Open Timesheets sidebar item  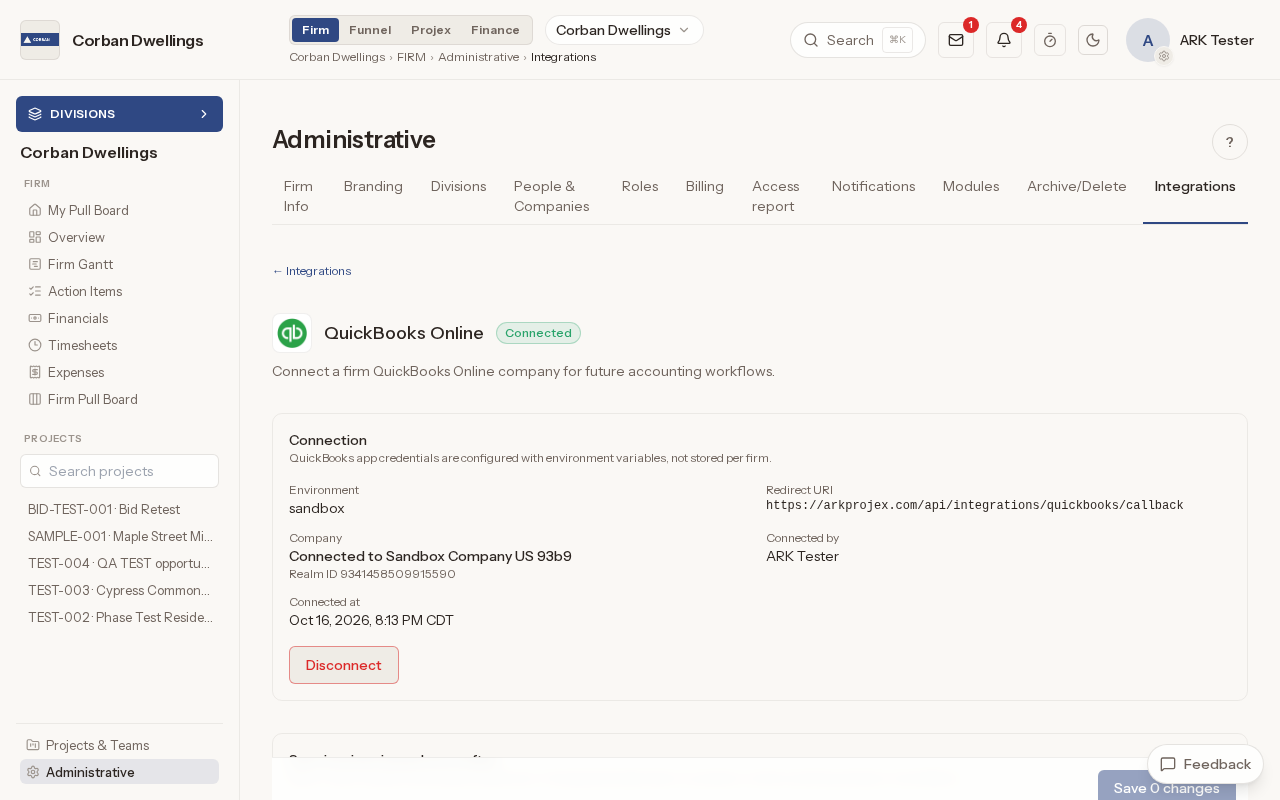tap(119, 345)
